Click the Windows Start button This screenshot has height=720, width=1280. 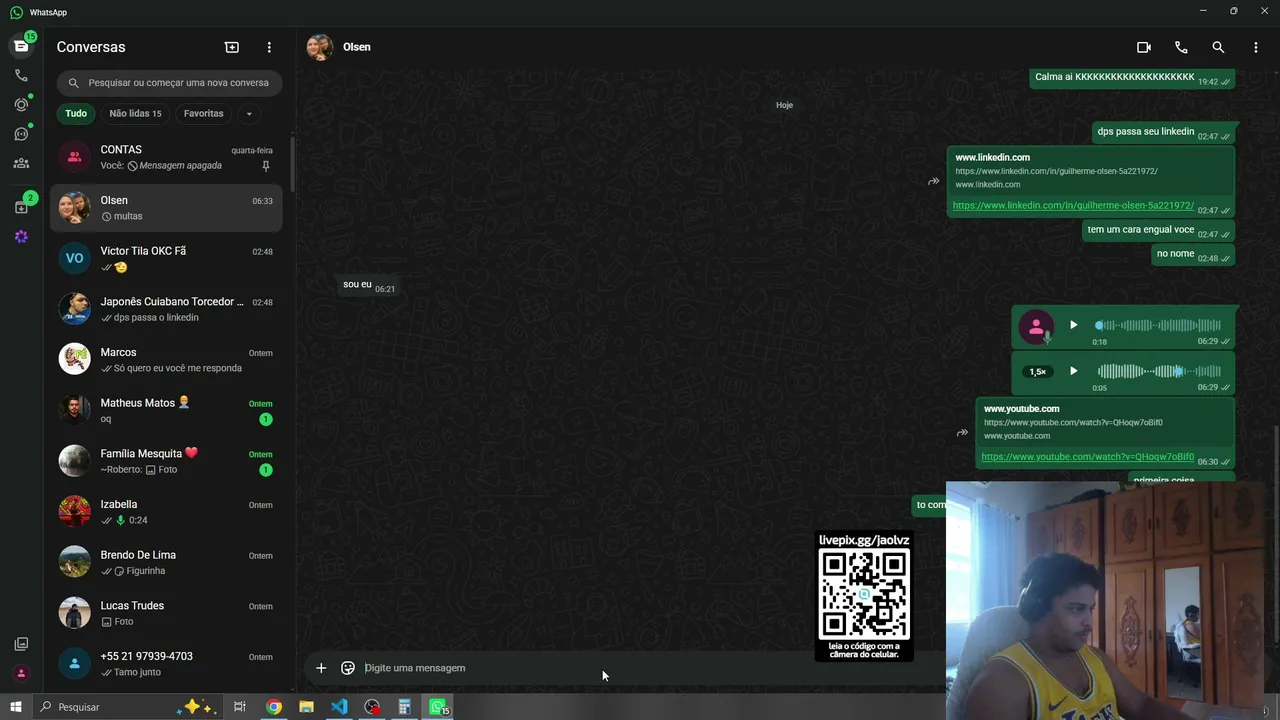click(x=16, y=707)
